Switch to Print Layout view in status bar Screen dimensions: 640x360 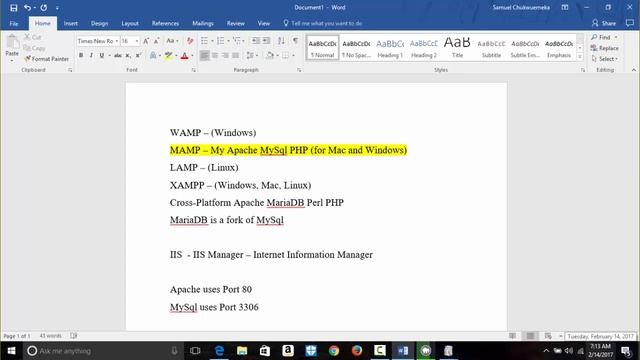(530, 336)
